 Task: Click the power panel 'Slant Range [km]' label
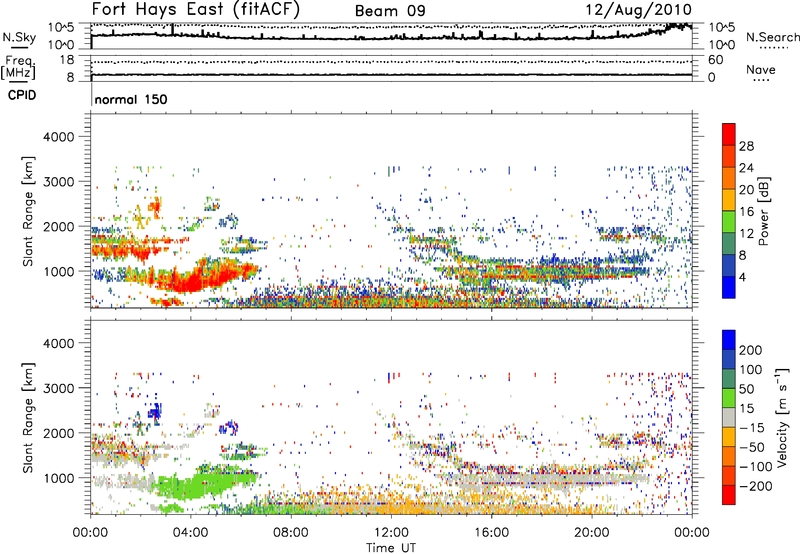click(28, 211)
